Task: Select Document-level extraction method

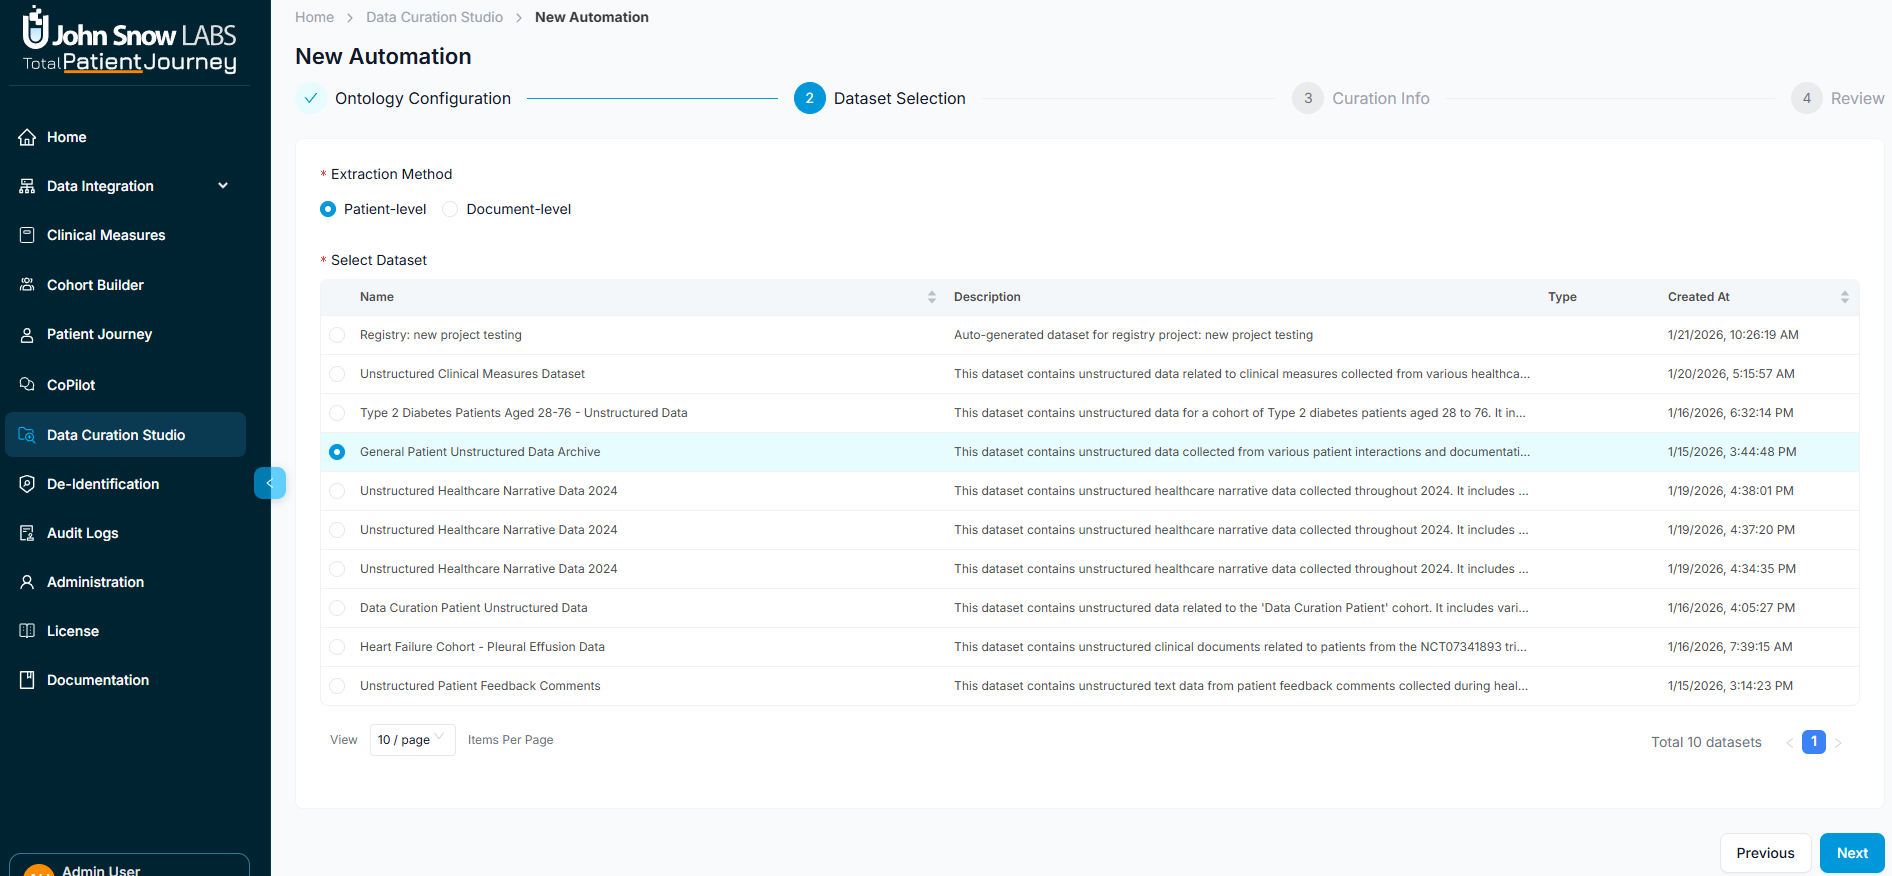Action: click(x=450, y=209)
